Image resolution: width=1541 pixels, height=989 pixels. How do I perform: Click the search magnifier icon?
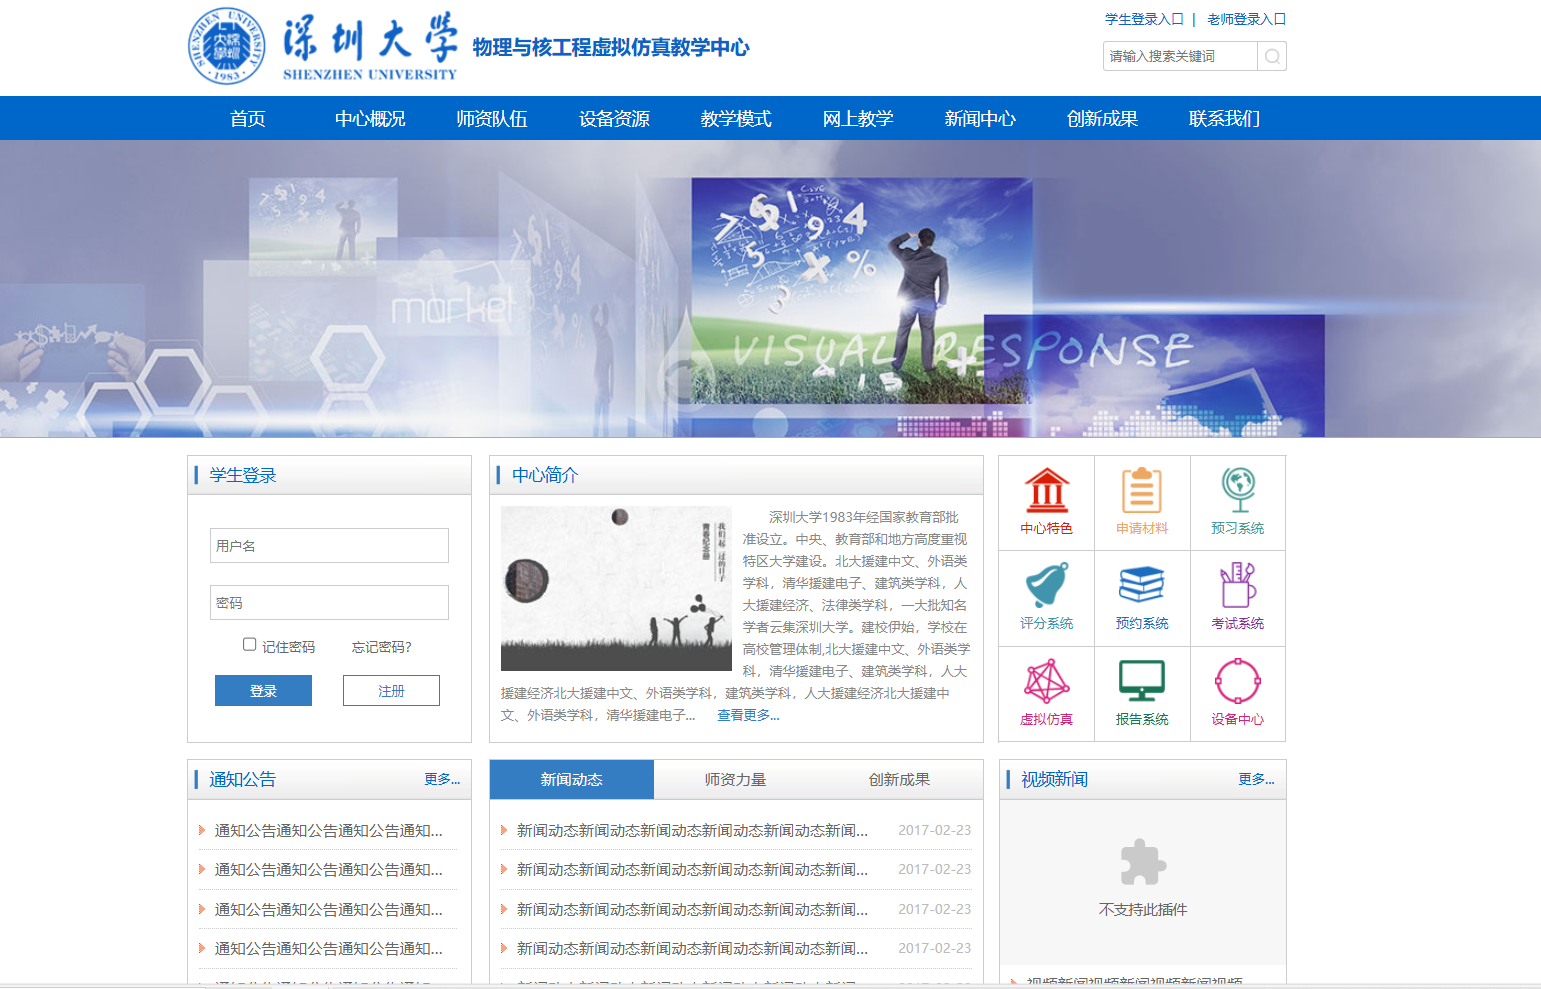coord(1271,56)
